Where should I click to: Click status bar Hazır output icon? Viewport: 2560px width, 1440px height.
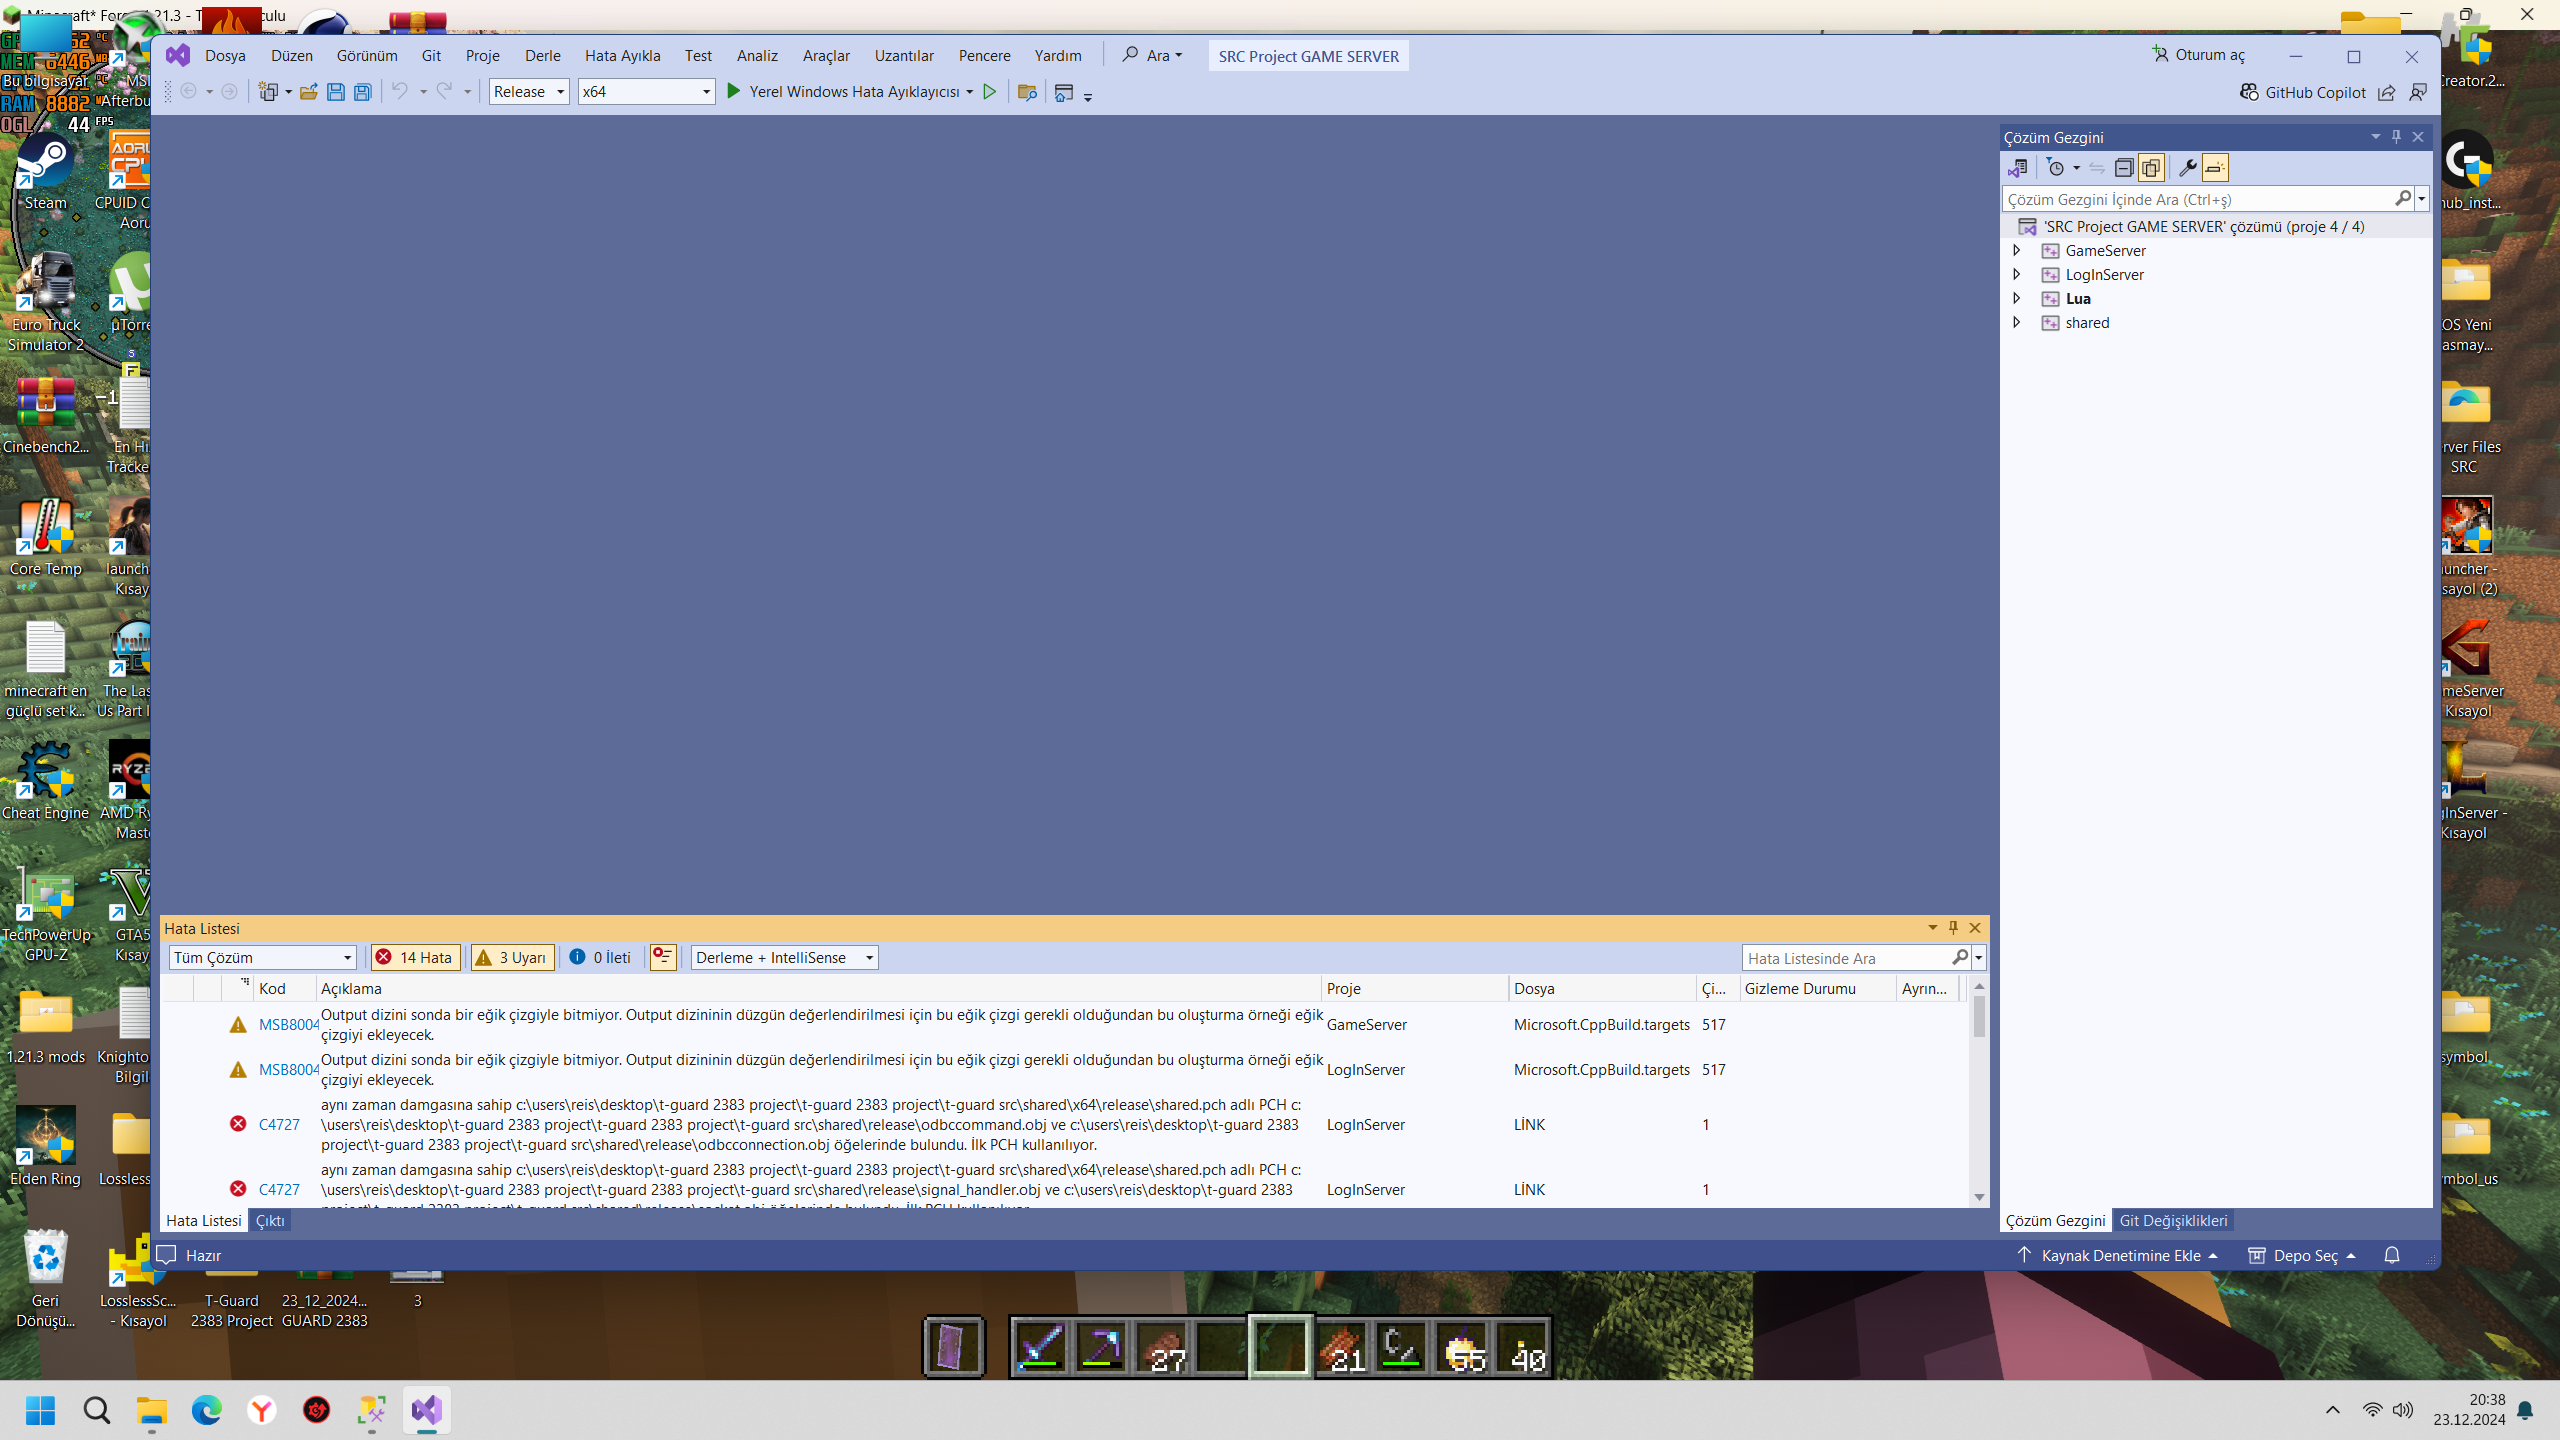pyautogui.click(x=167, y=1255)
